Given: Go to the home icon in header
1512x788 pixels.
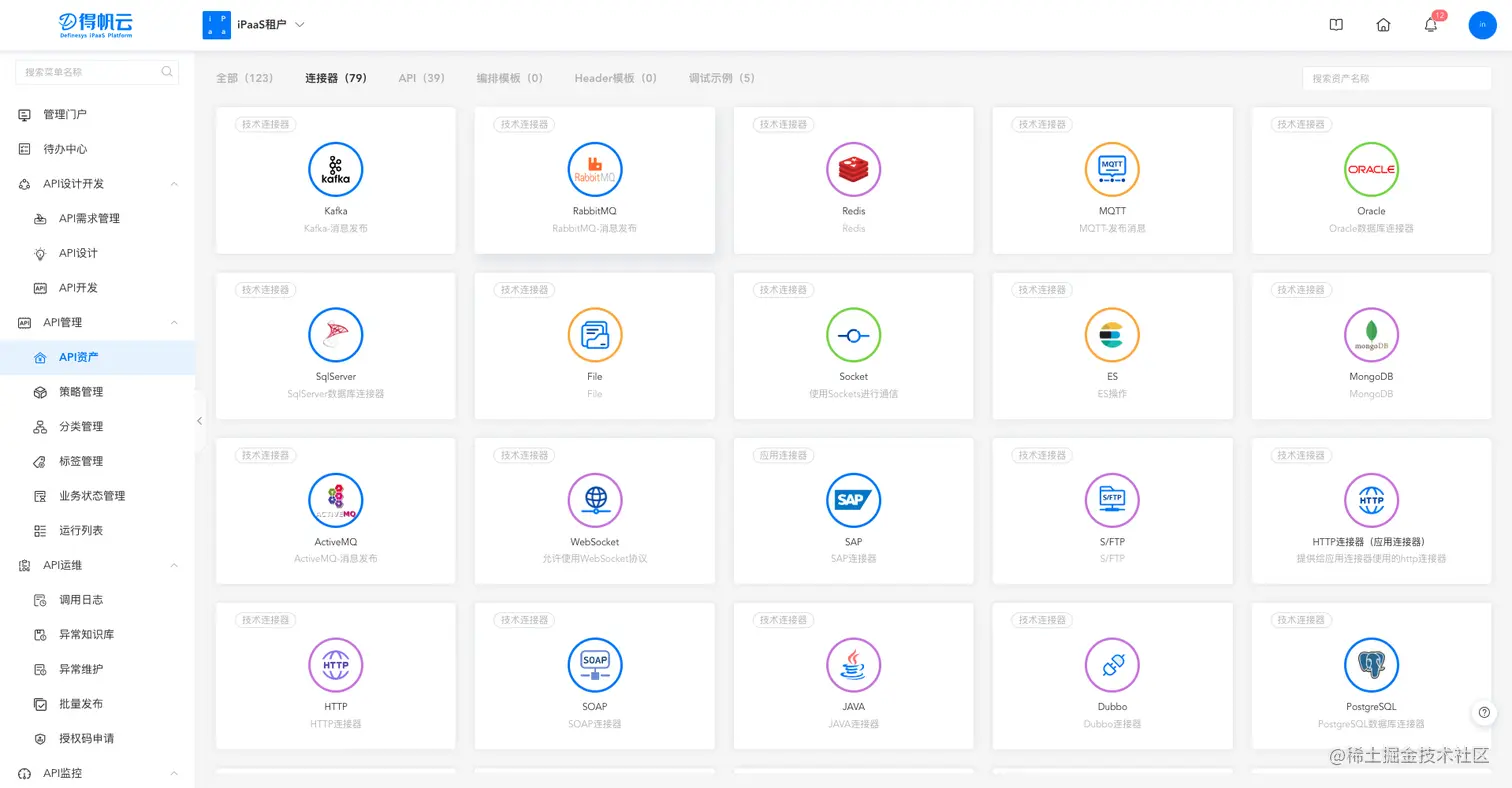Looking at the screenshot, I should point(1383,25).
